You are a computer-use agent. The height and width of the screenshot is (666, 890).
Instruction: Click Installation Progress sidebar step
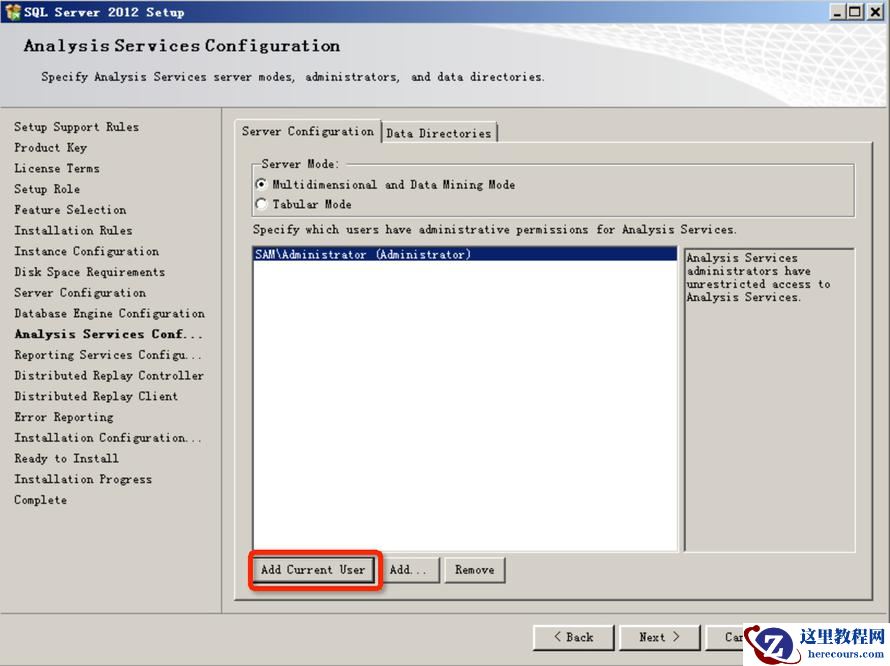pyautogui.click(x=83, y=479)
